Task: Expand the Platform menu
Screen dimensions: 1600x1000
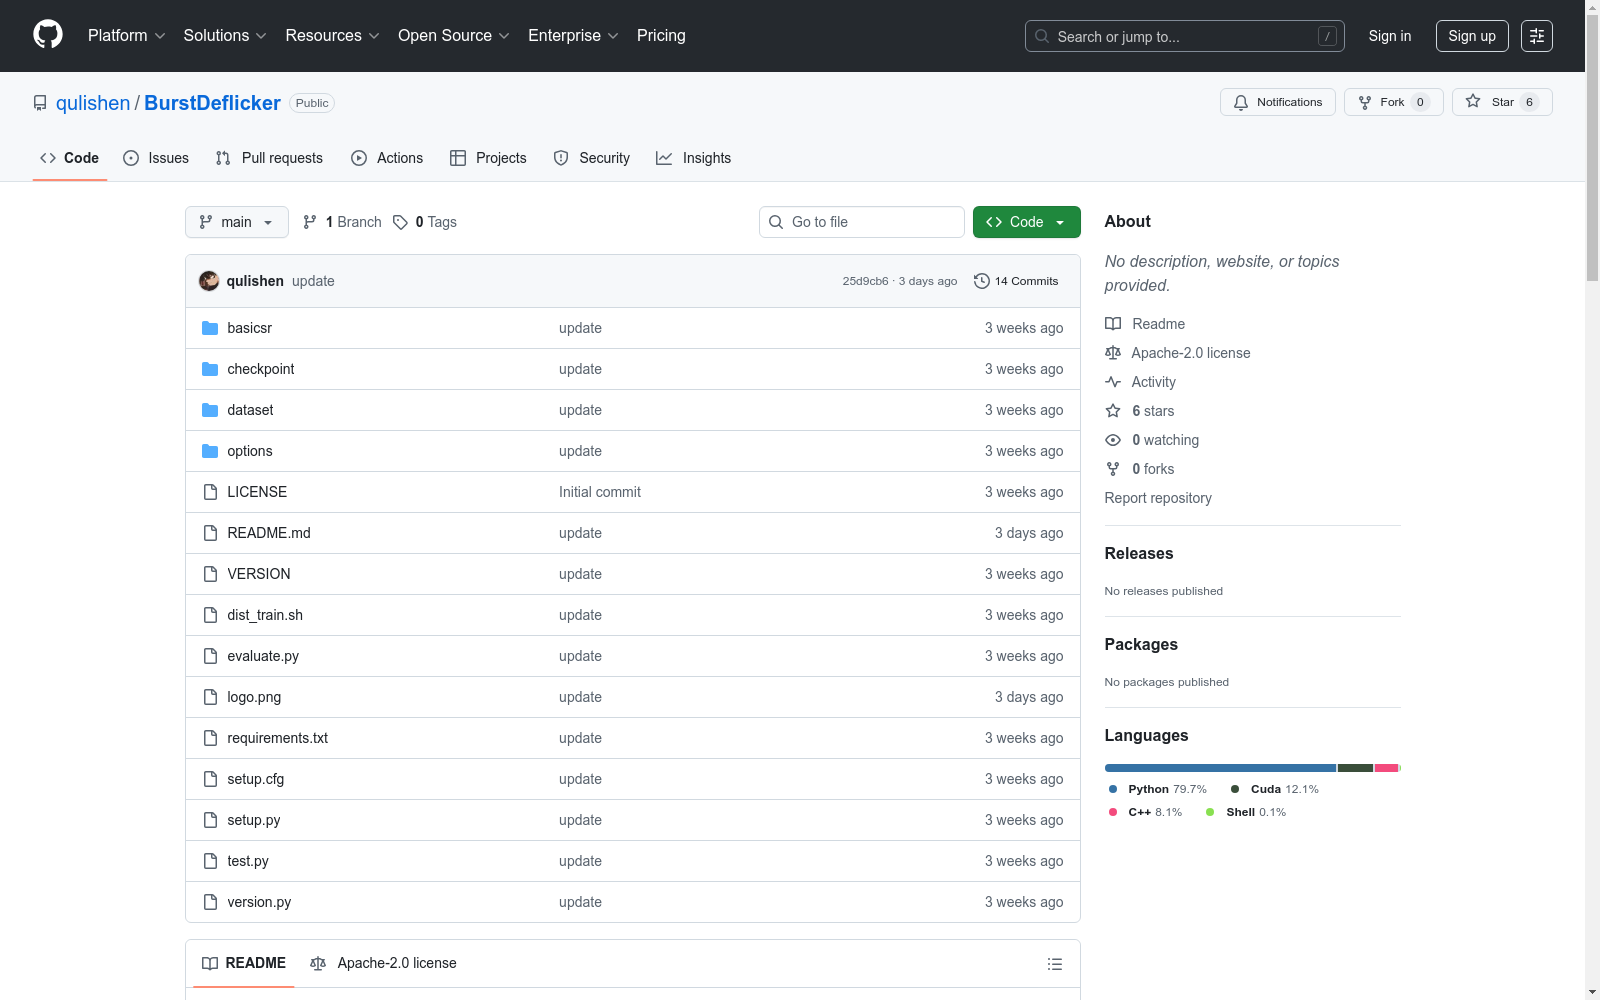Action: point(126,36)
